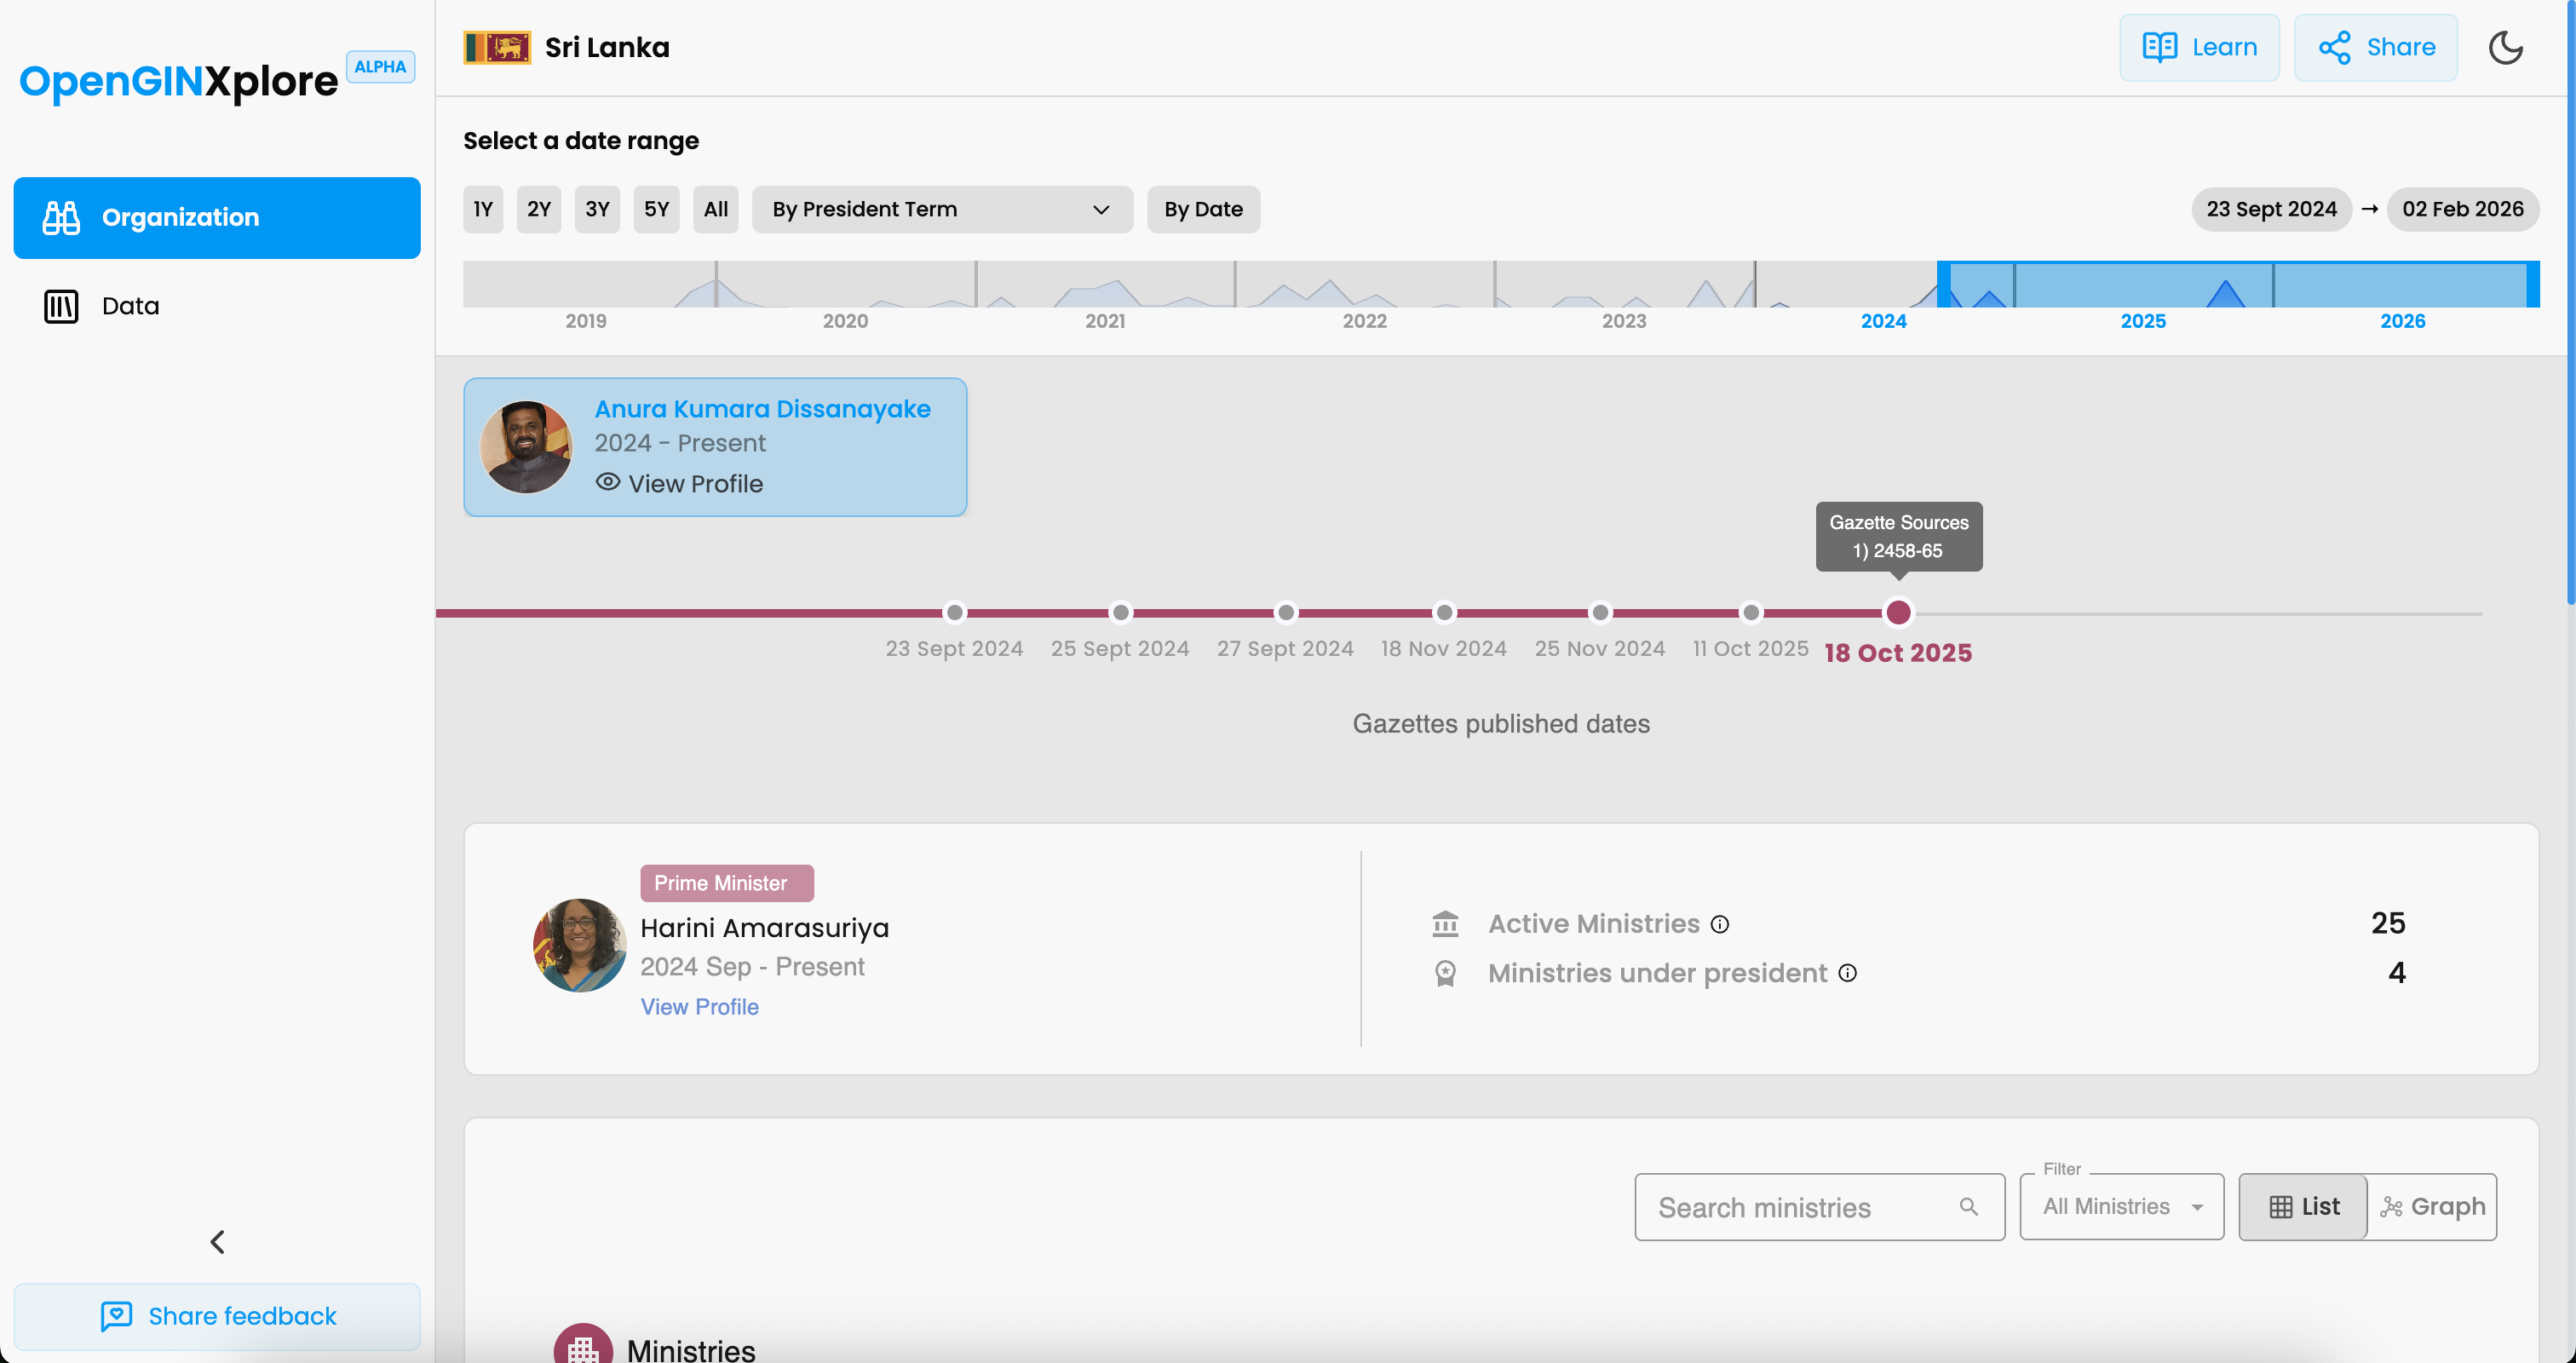The image size is (2576, 1363).
Task: Collapse the sidebar with the chevron arrow
Action: 217,1241
